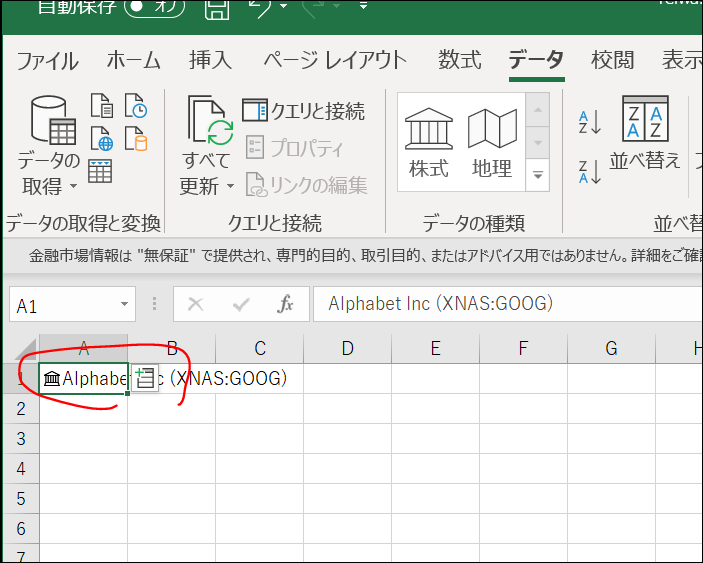The height and width of the screenshot is (563, 703).
Task: Open Customize Quick Access Toolbar dropdown
Action: pyautogui.click(x=363, y=6)
